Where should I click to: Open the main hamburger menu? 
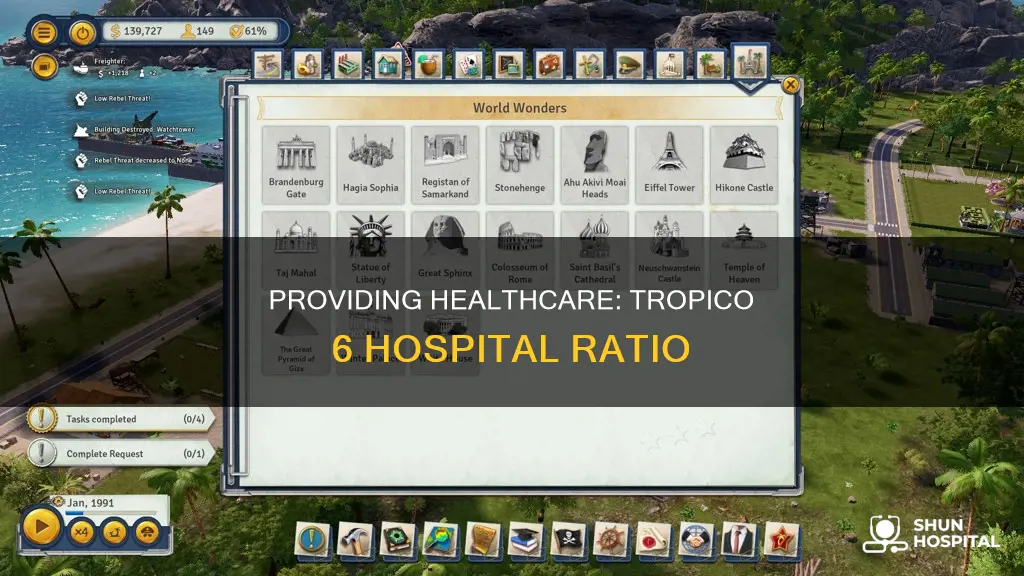44,32
